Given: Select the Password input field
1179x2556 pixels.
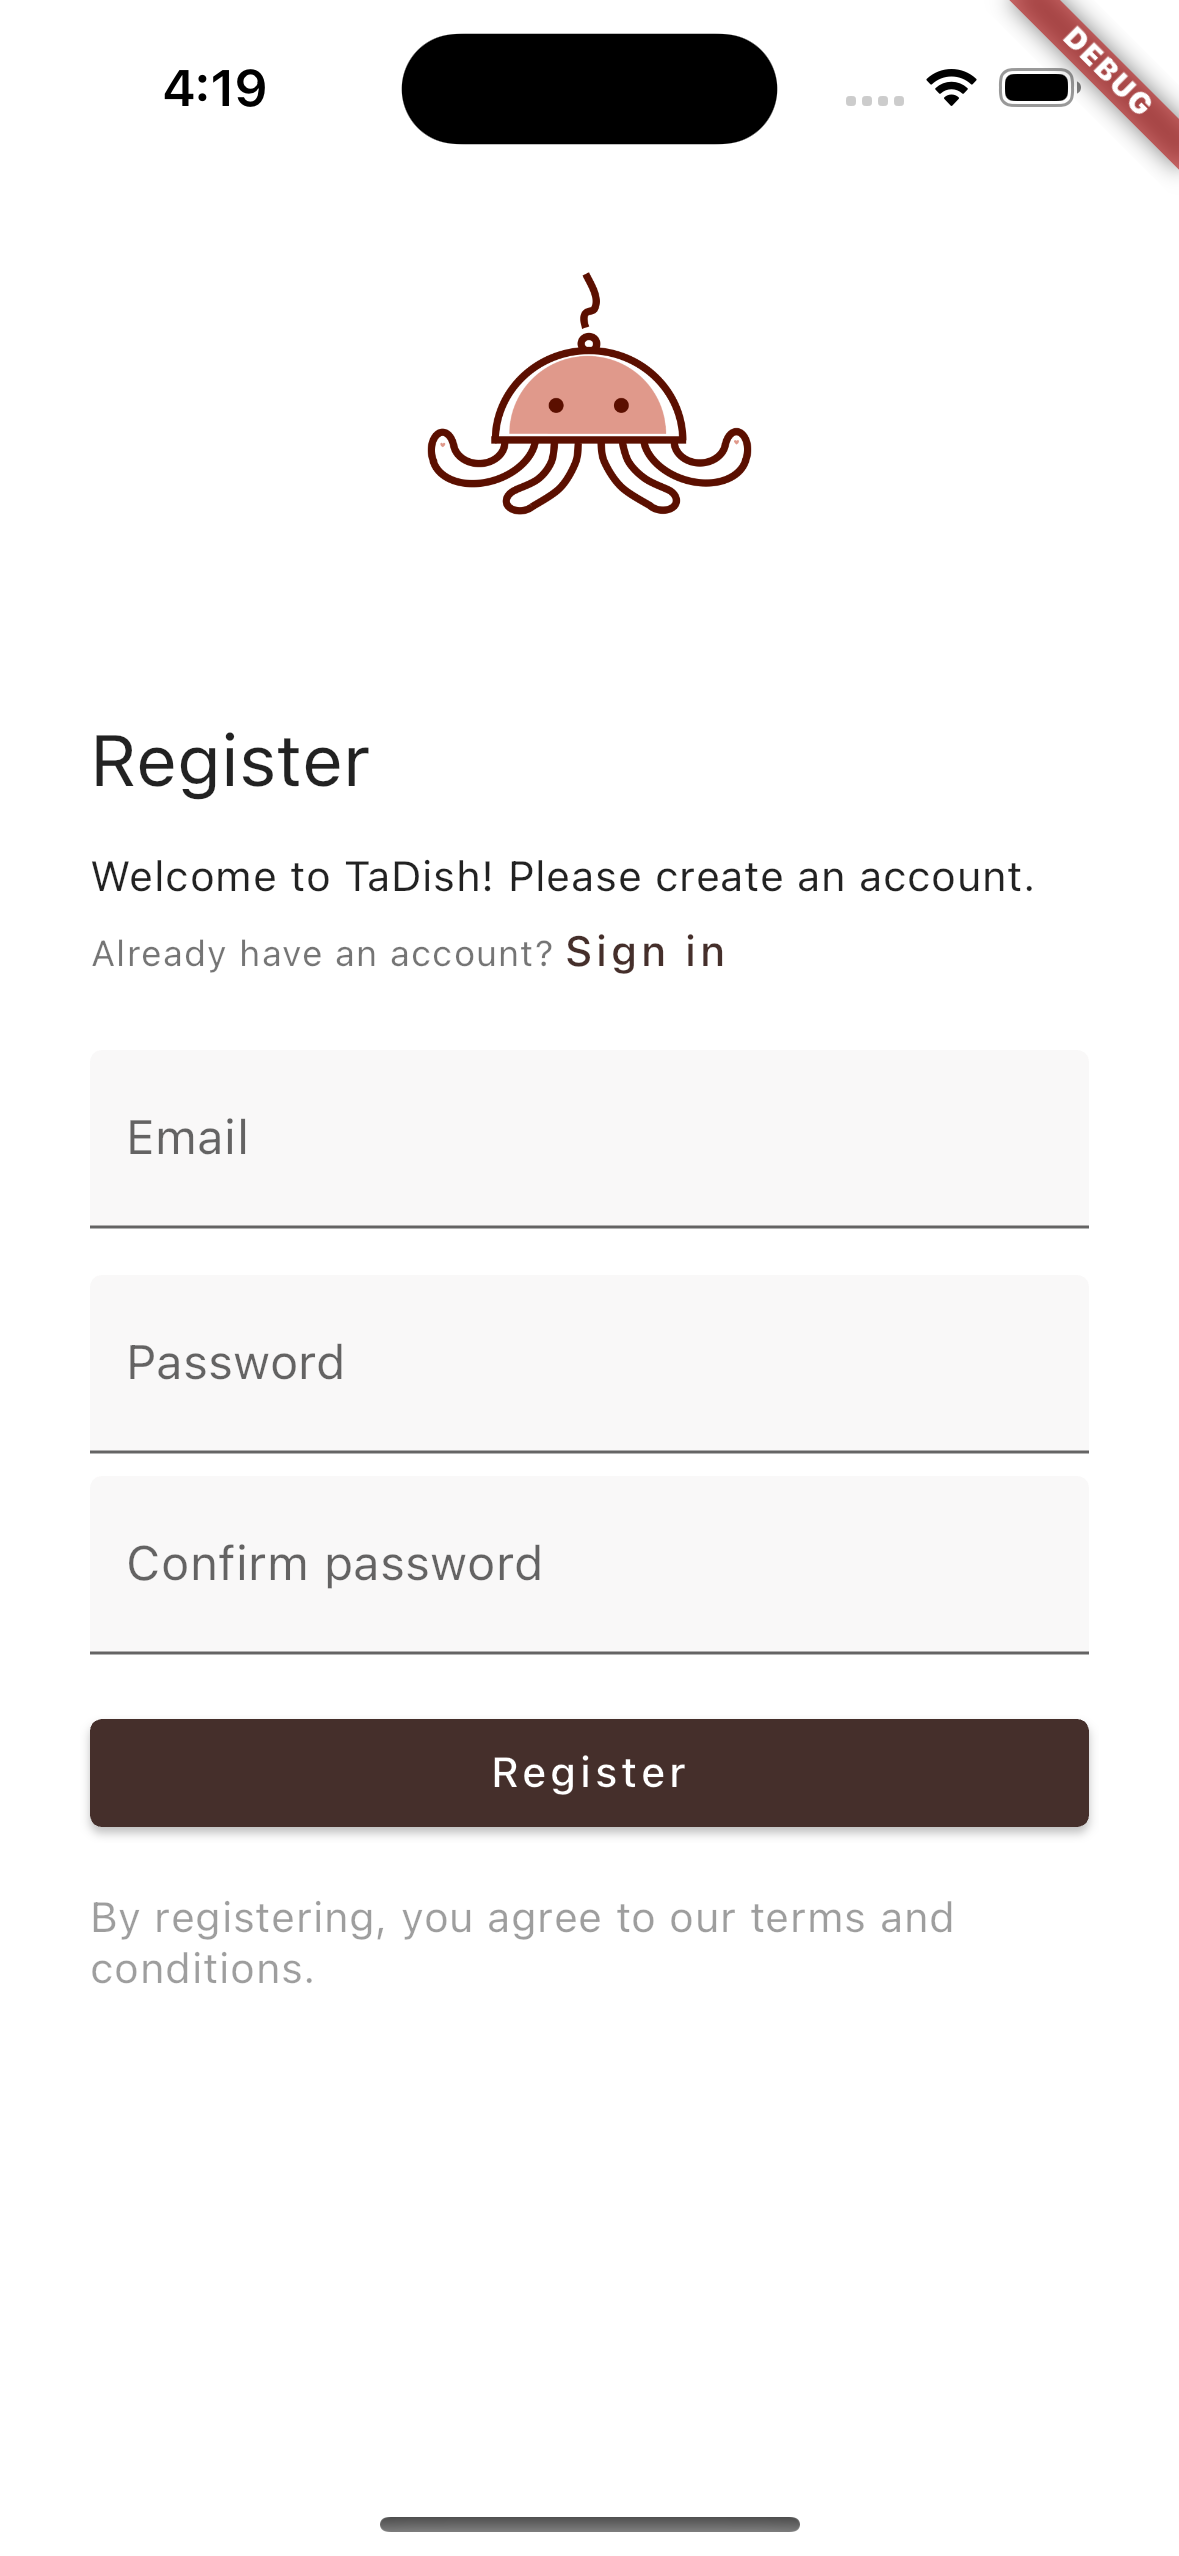Looking at the screenshot, I should coord(589,1362).
